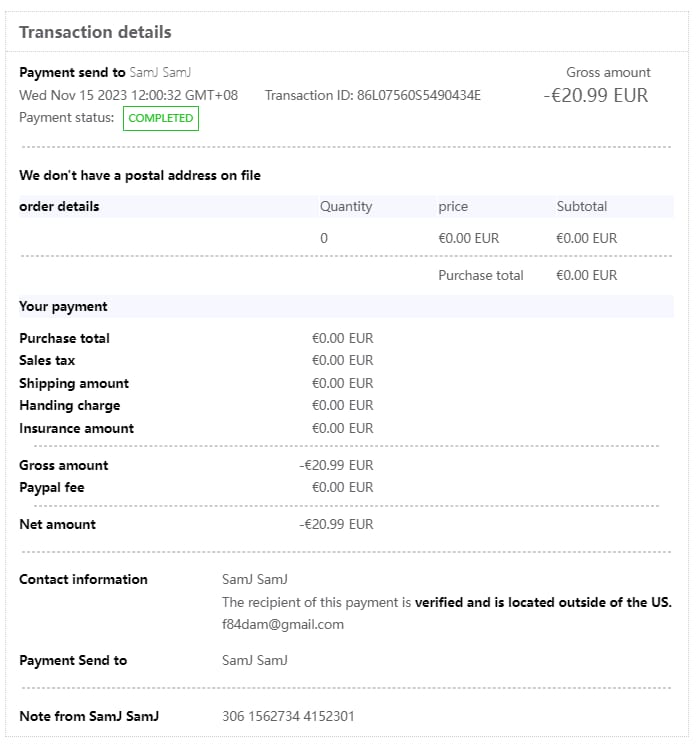Click the price column header
The width and height of the screenshot is (696, 745).
click(452, 206)
